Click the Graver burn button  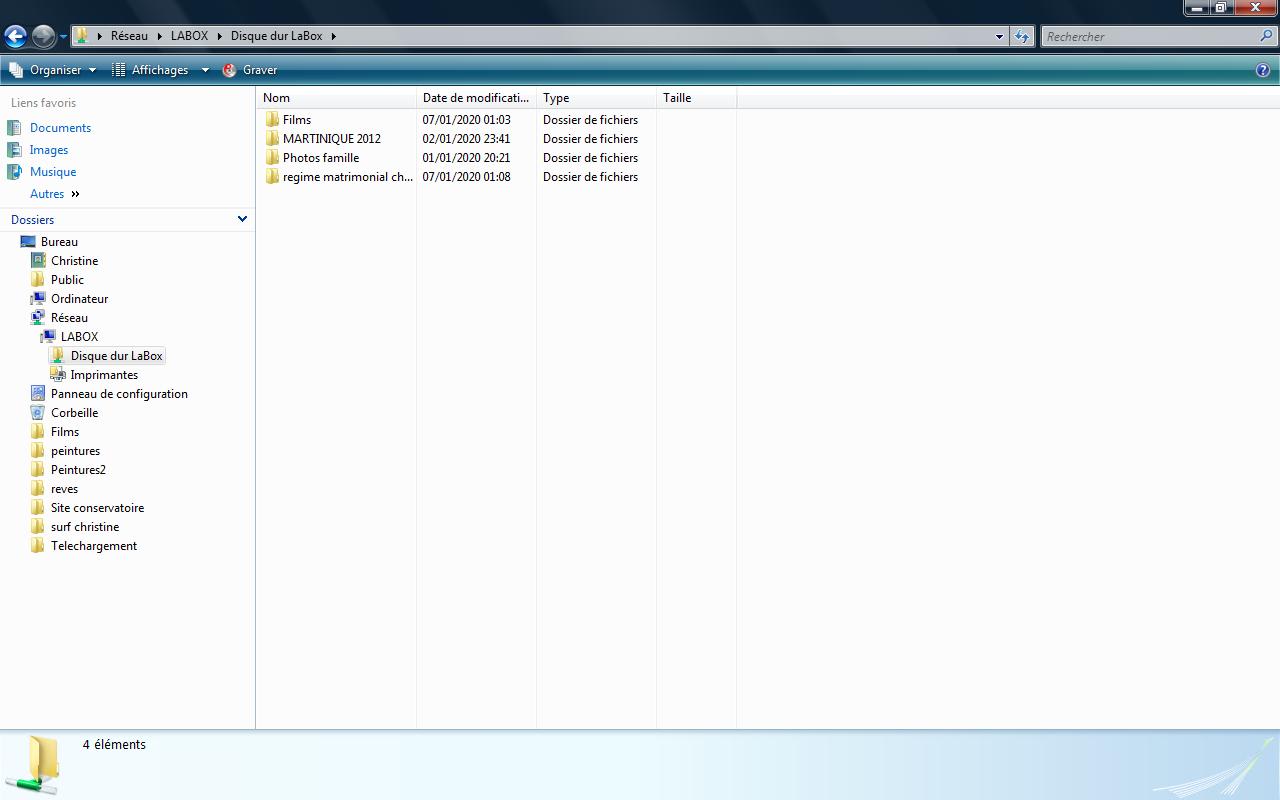[250, 70]
